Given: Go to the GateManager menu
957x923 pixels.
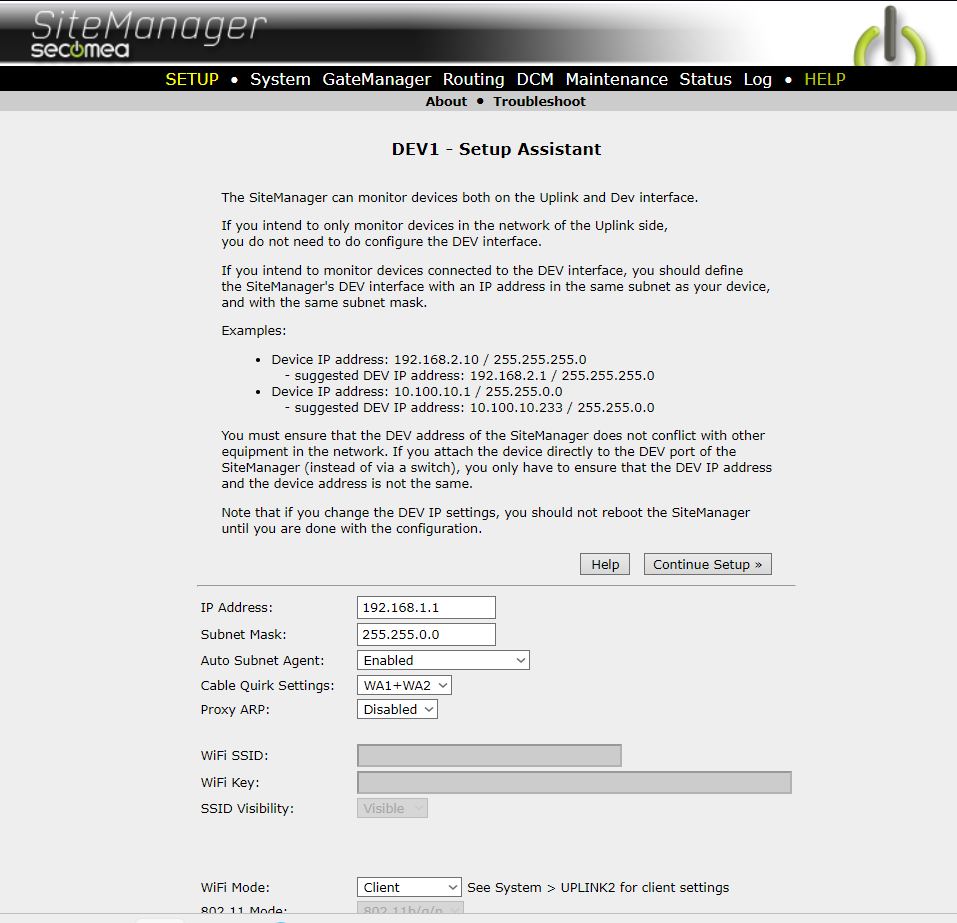Looking at the screenshot, I should [x=377, y=79].
